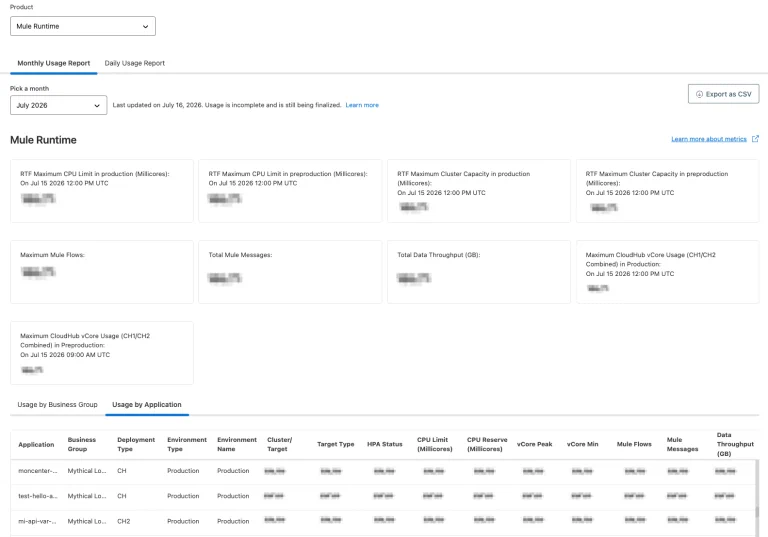This screenshot has height=537, width=768.
Task: Click the CPU Limit (Millicores) column header
Action: [435, 444]
